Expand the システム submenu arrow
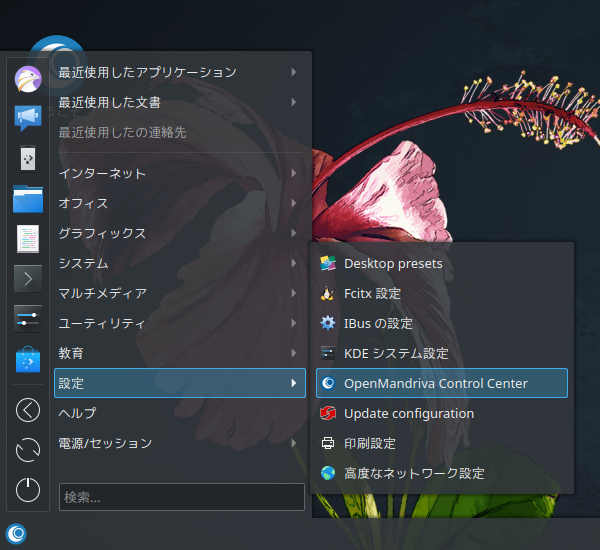 point(293,263)
